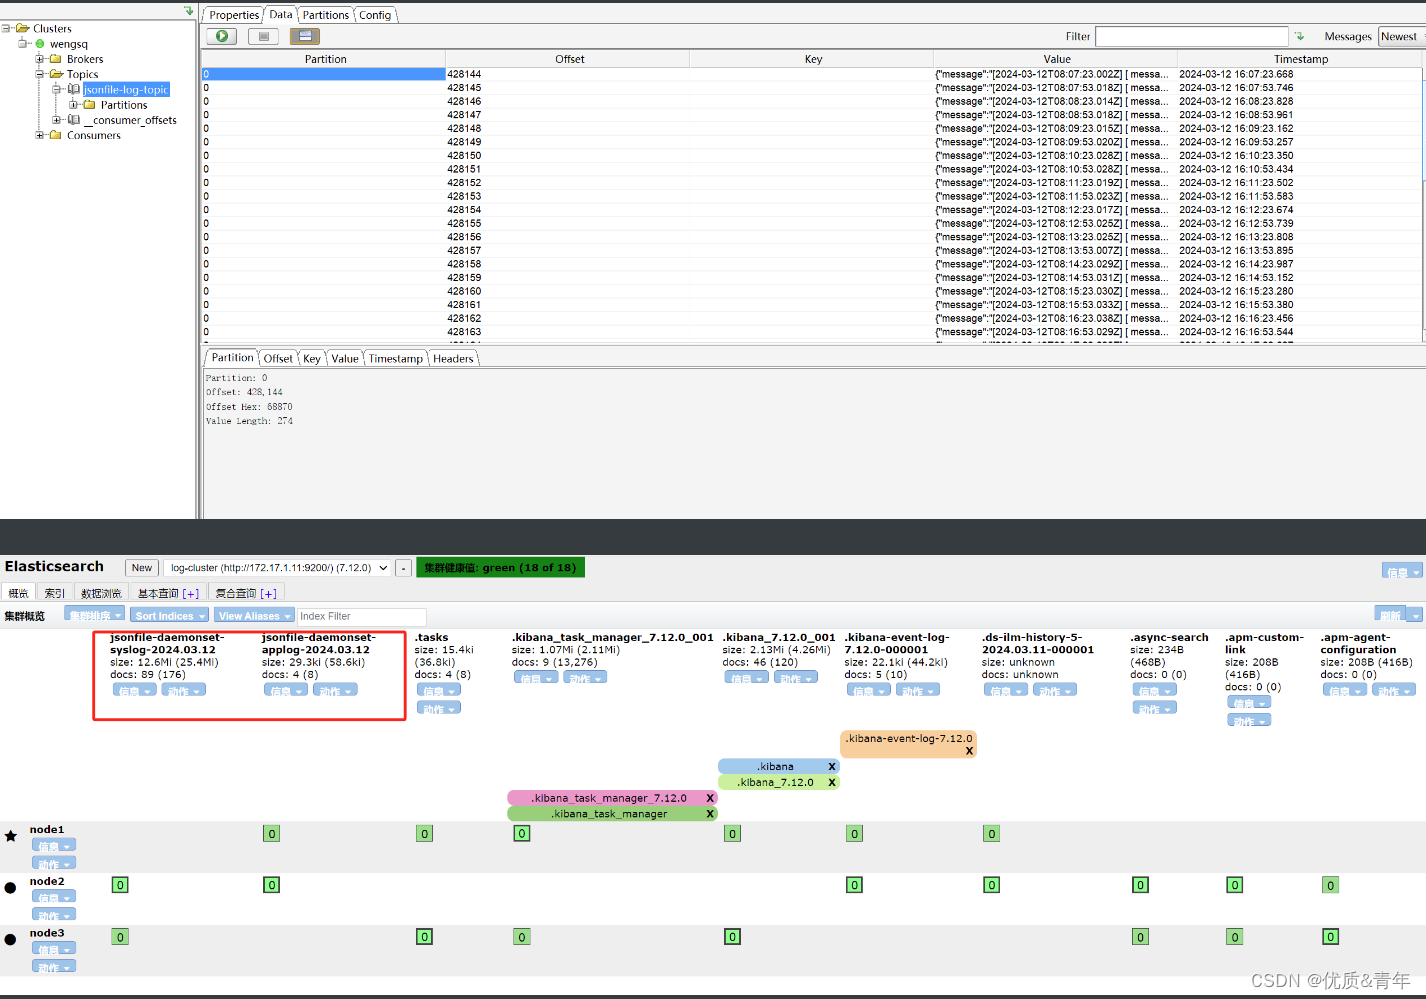Click the master star icon beside node1
The width and height of the screenshot is (1426, 999).
click(x=11, y=836)
